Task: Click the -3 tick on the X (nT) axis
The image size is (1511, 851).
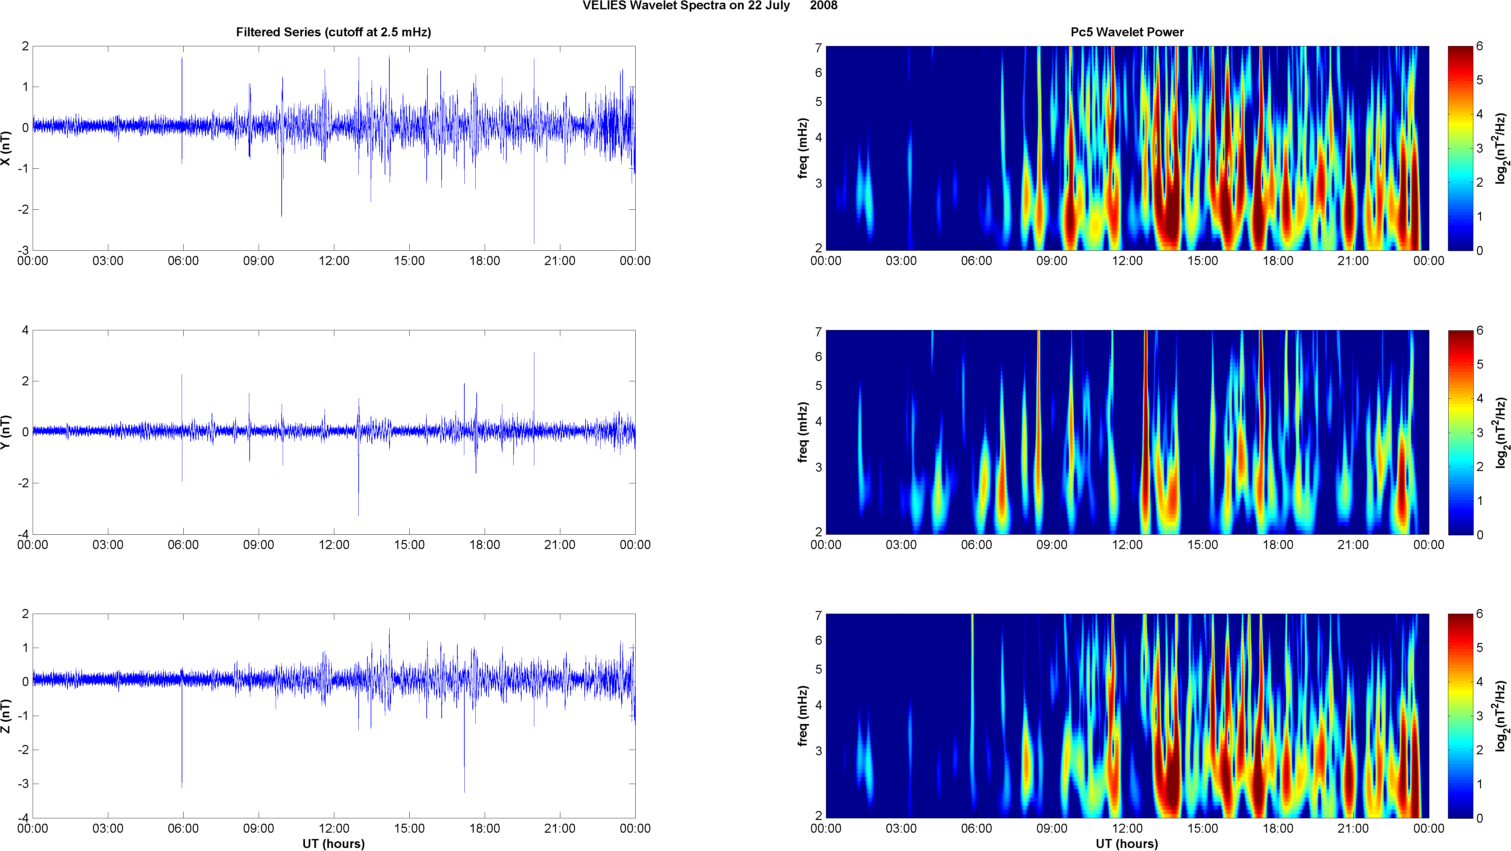Action: coord(23,250)
